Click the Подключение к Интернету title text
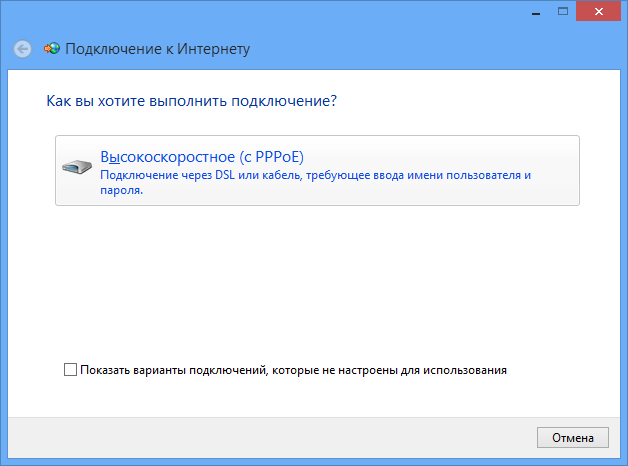 tap(157, 48)
